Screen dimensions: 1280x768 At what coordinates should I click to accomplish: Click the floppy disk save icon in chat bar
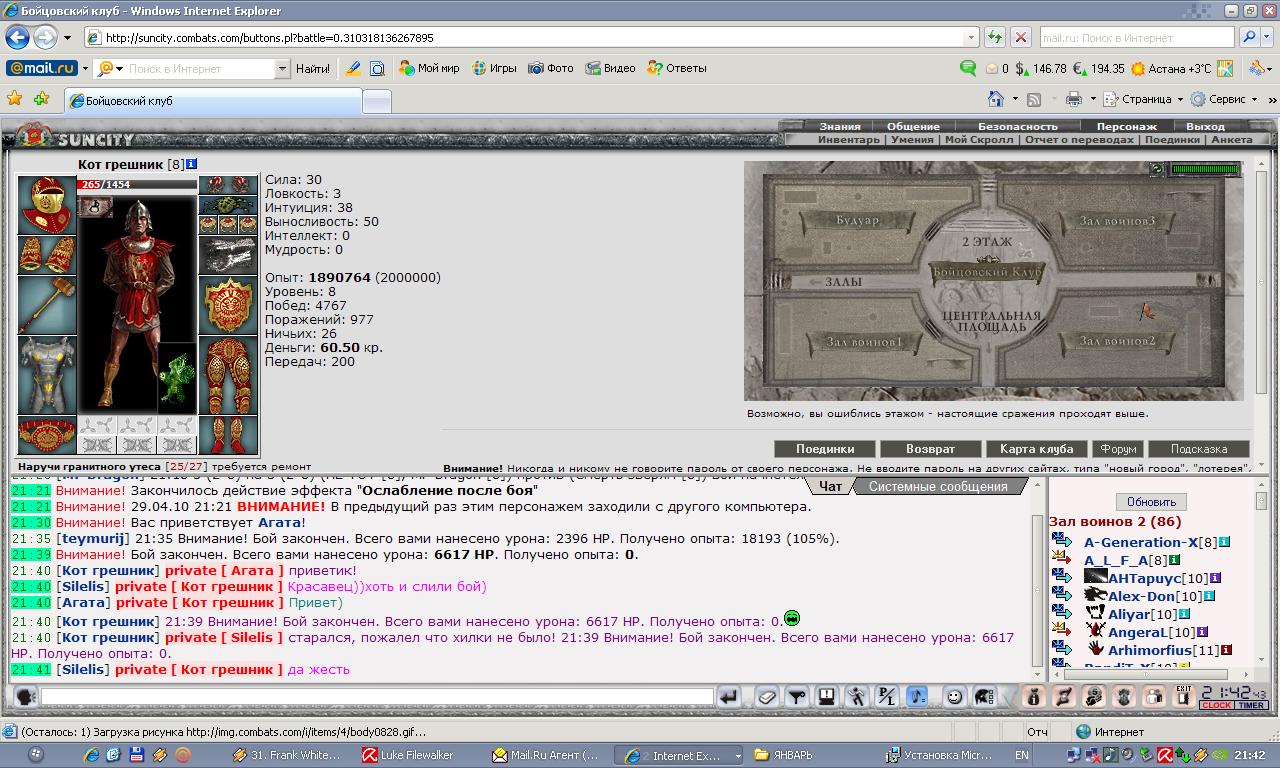click(x=827, y=696)
